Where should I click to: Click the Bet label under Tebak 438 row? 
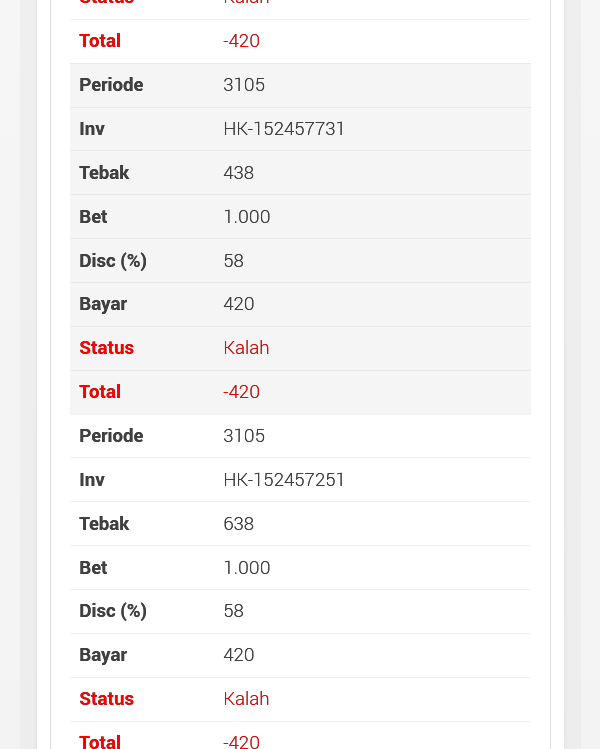pyautogui.click(x=93, y=217)
